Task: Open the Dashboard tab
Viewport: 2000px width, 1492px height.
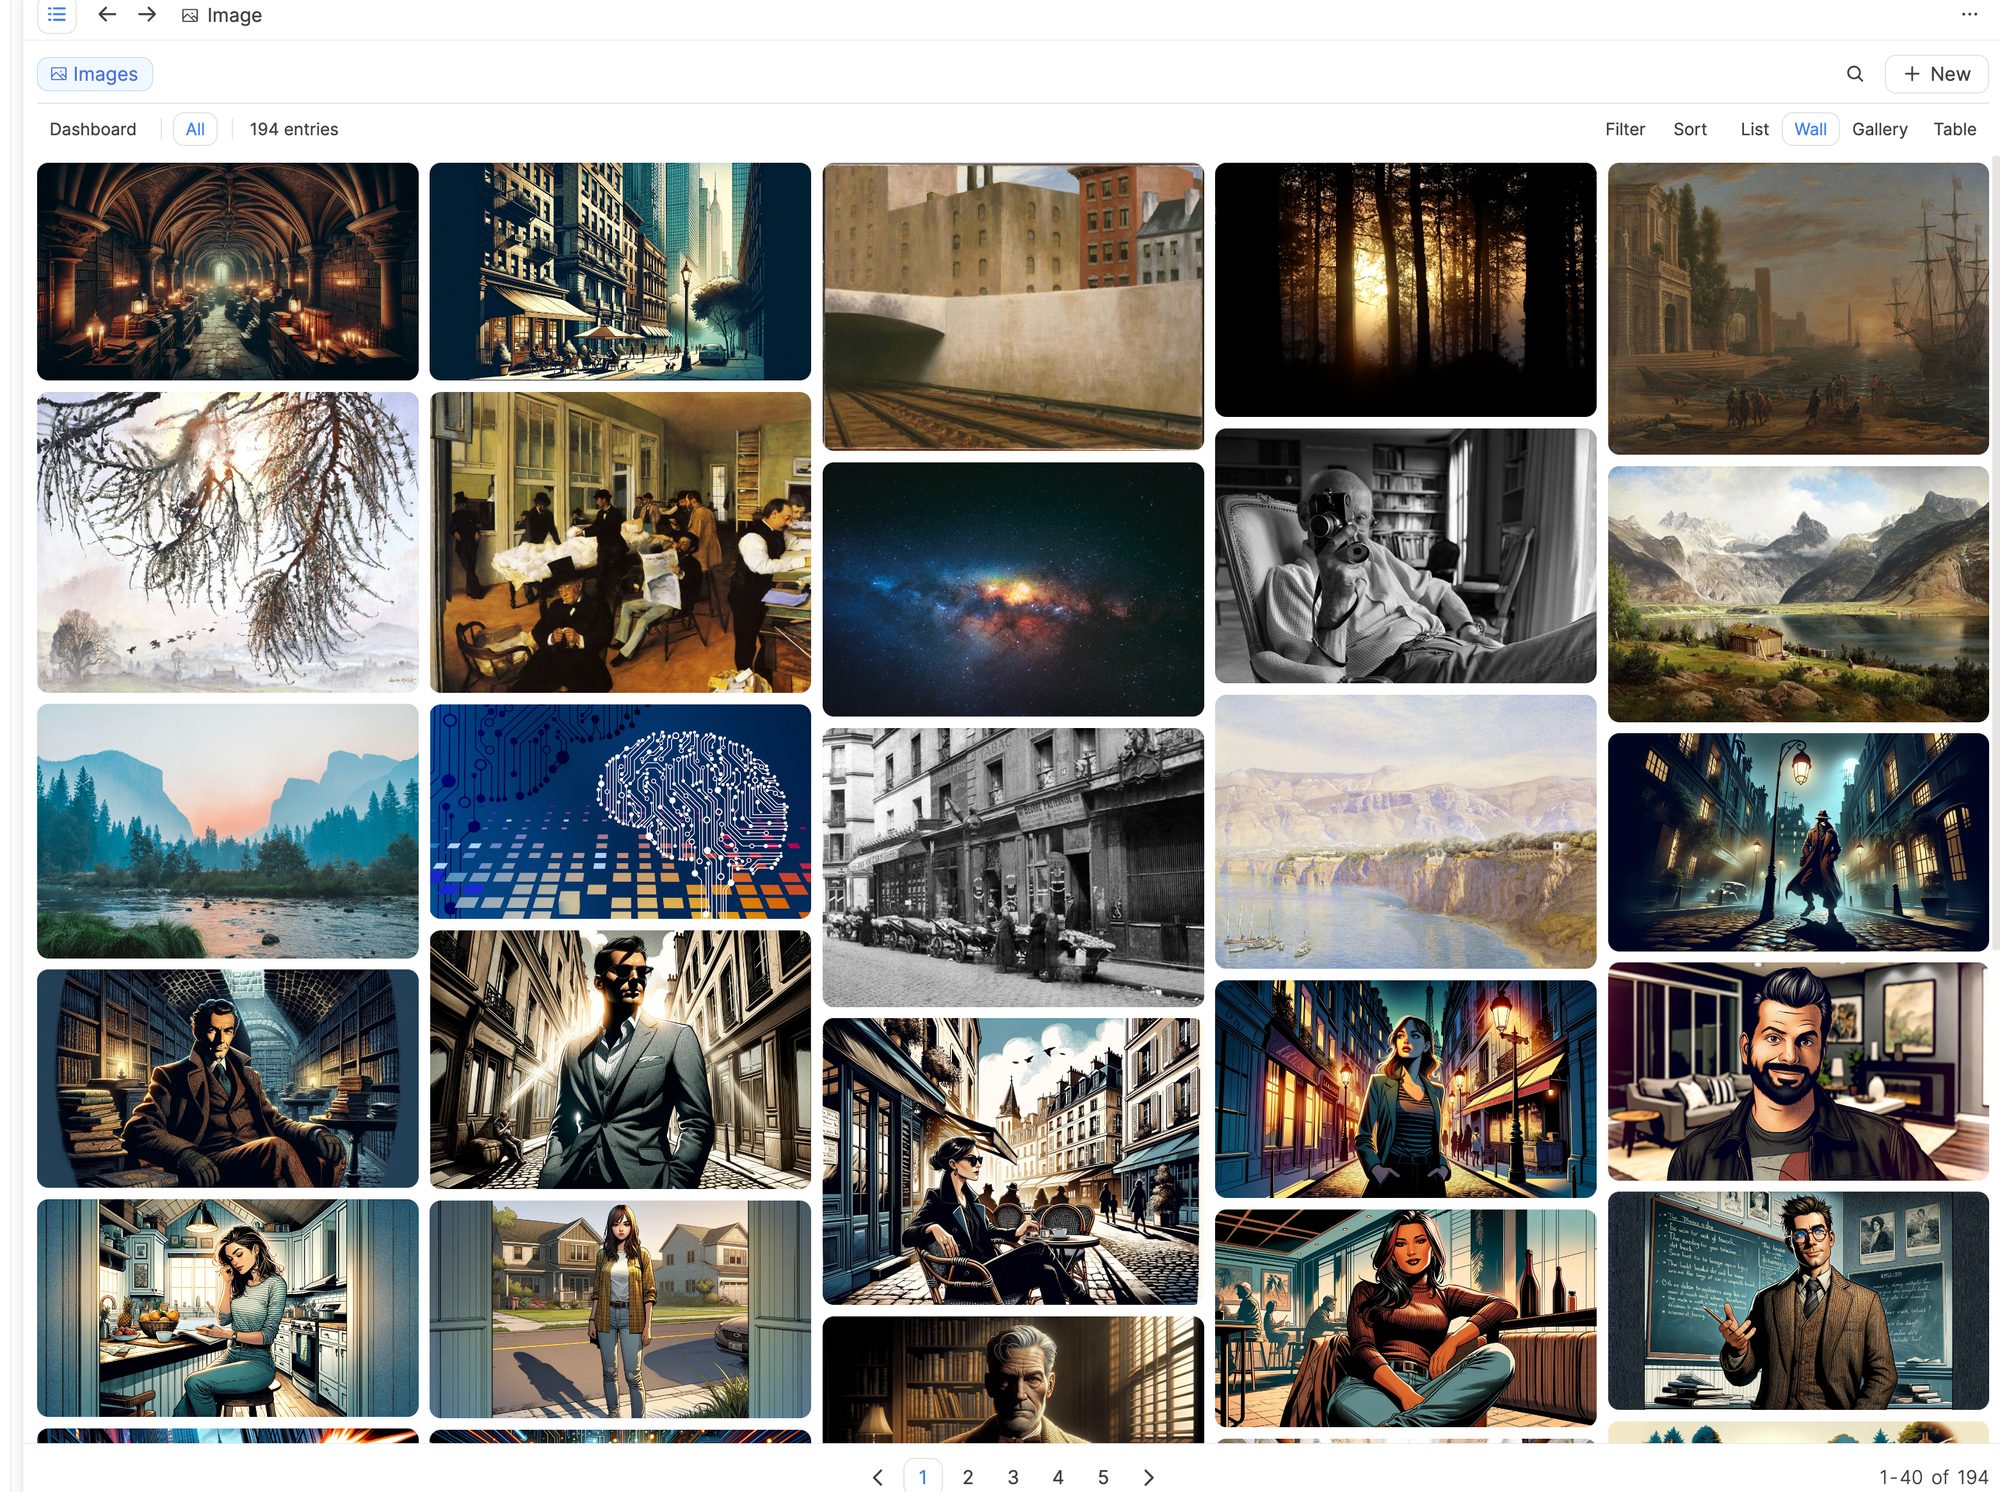Action: pos(93,129)
